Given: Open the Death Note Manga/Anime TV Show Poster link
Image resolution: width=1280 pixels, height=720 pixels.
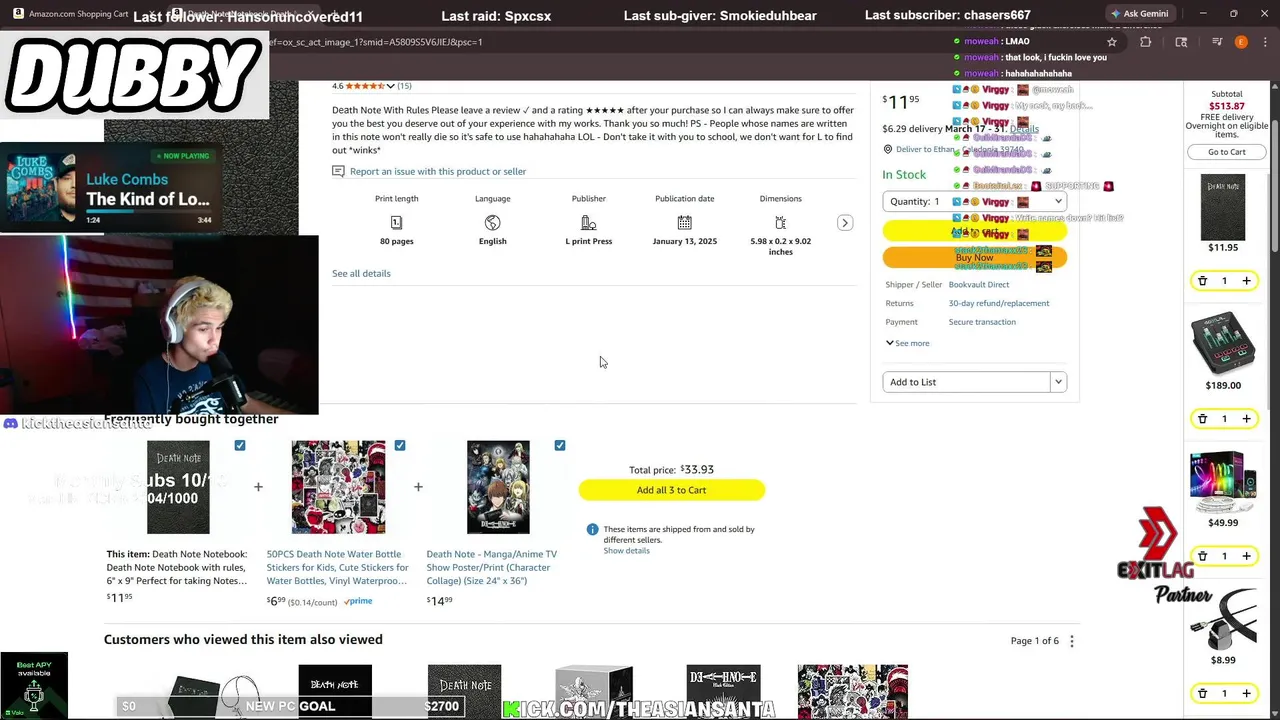Looking at the screenshot, I should click(x=492, y=567).
